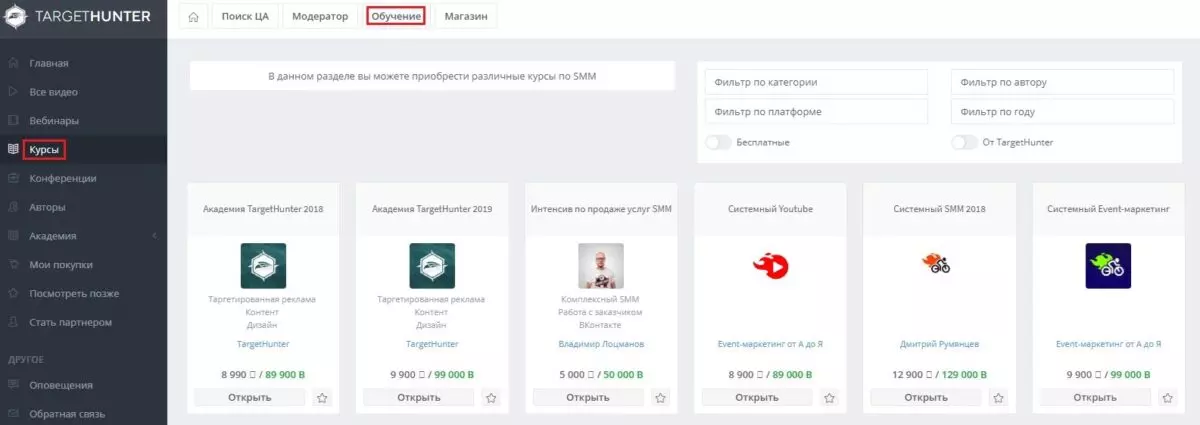Click the Оповещения sidebar icon
The image size is (1200, 425).
(13, 385)
